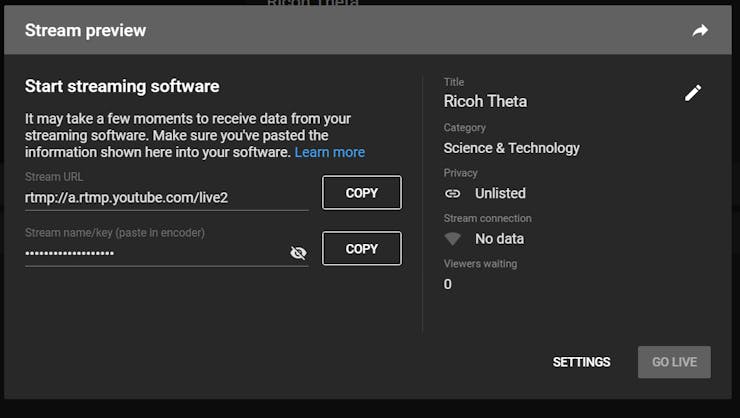Screen dimensions: 740x418
Task: Click the link icon beside Unlisted
Action: (453, 193)
